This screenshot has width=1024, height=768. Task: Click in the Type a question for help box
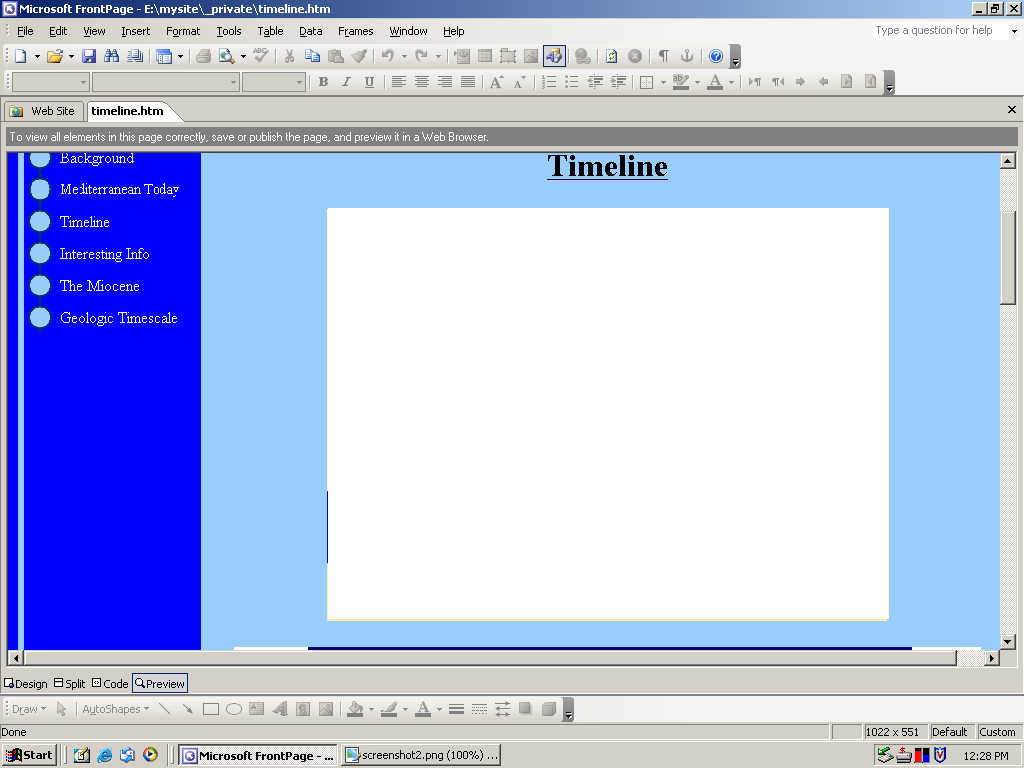point(940,30)
